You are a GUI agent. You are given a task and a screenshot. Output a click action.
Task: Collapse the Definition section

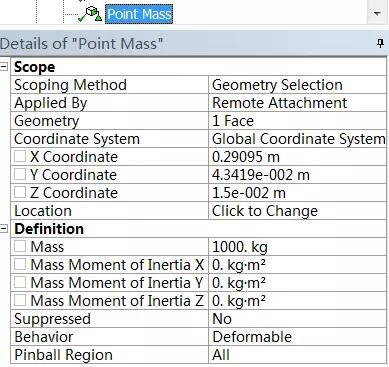pyautogui.click(x=4, y=229)
